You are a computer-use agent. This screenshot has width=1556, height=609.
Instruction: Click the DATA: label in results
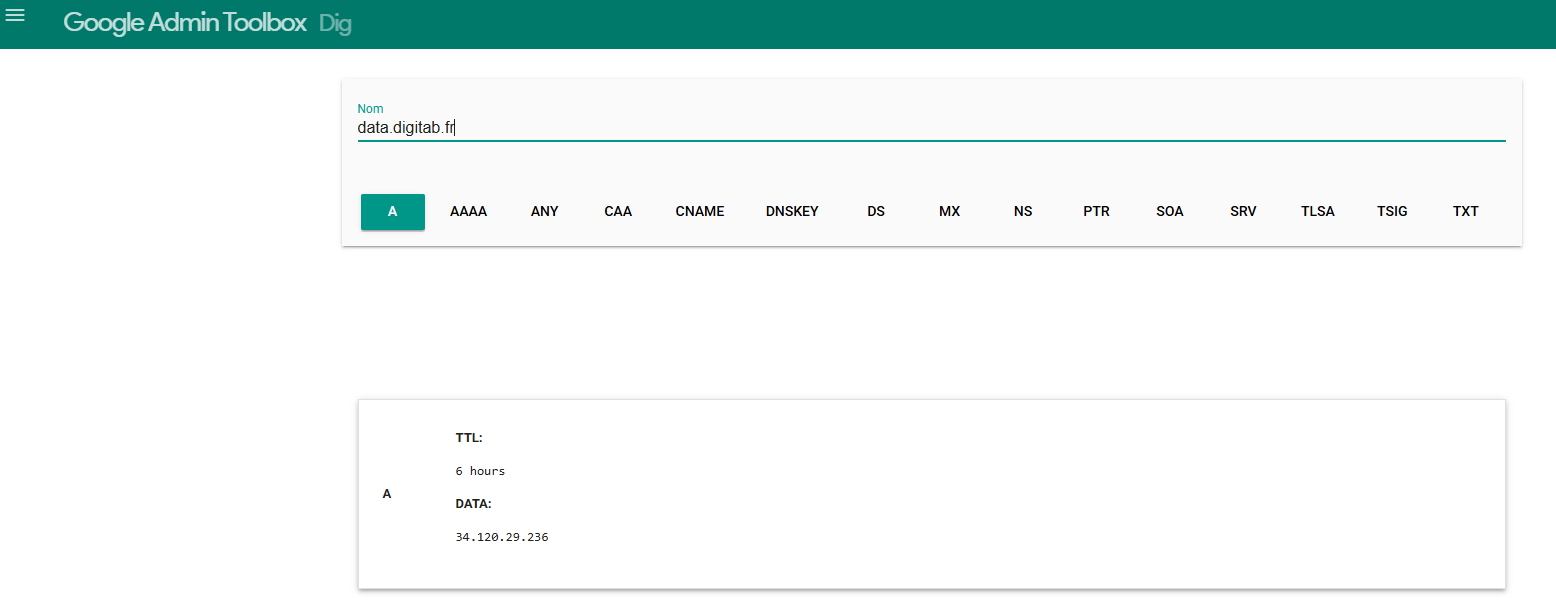click(x=474, y=504)
